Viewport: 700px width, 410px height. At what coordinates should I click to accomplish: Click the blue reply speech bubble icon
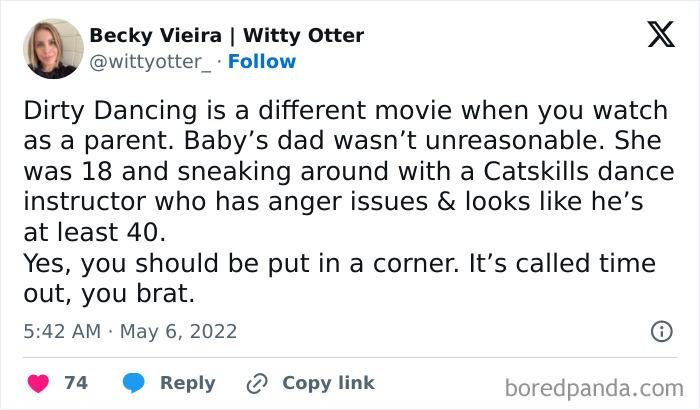pos(133,383)
